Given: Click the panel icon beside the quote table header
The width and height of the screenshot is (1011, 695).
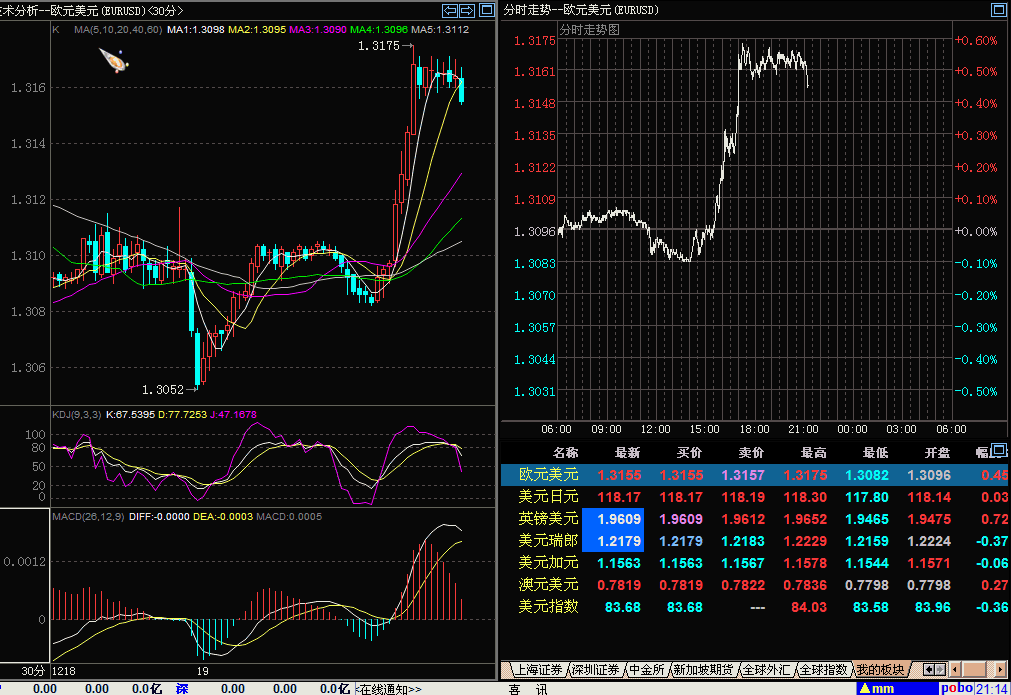Looking at the screenshot, I should click(1000, 452).
